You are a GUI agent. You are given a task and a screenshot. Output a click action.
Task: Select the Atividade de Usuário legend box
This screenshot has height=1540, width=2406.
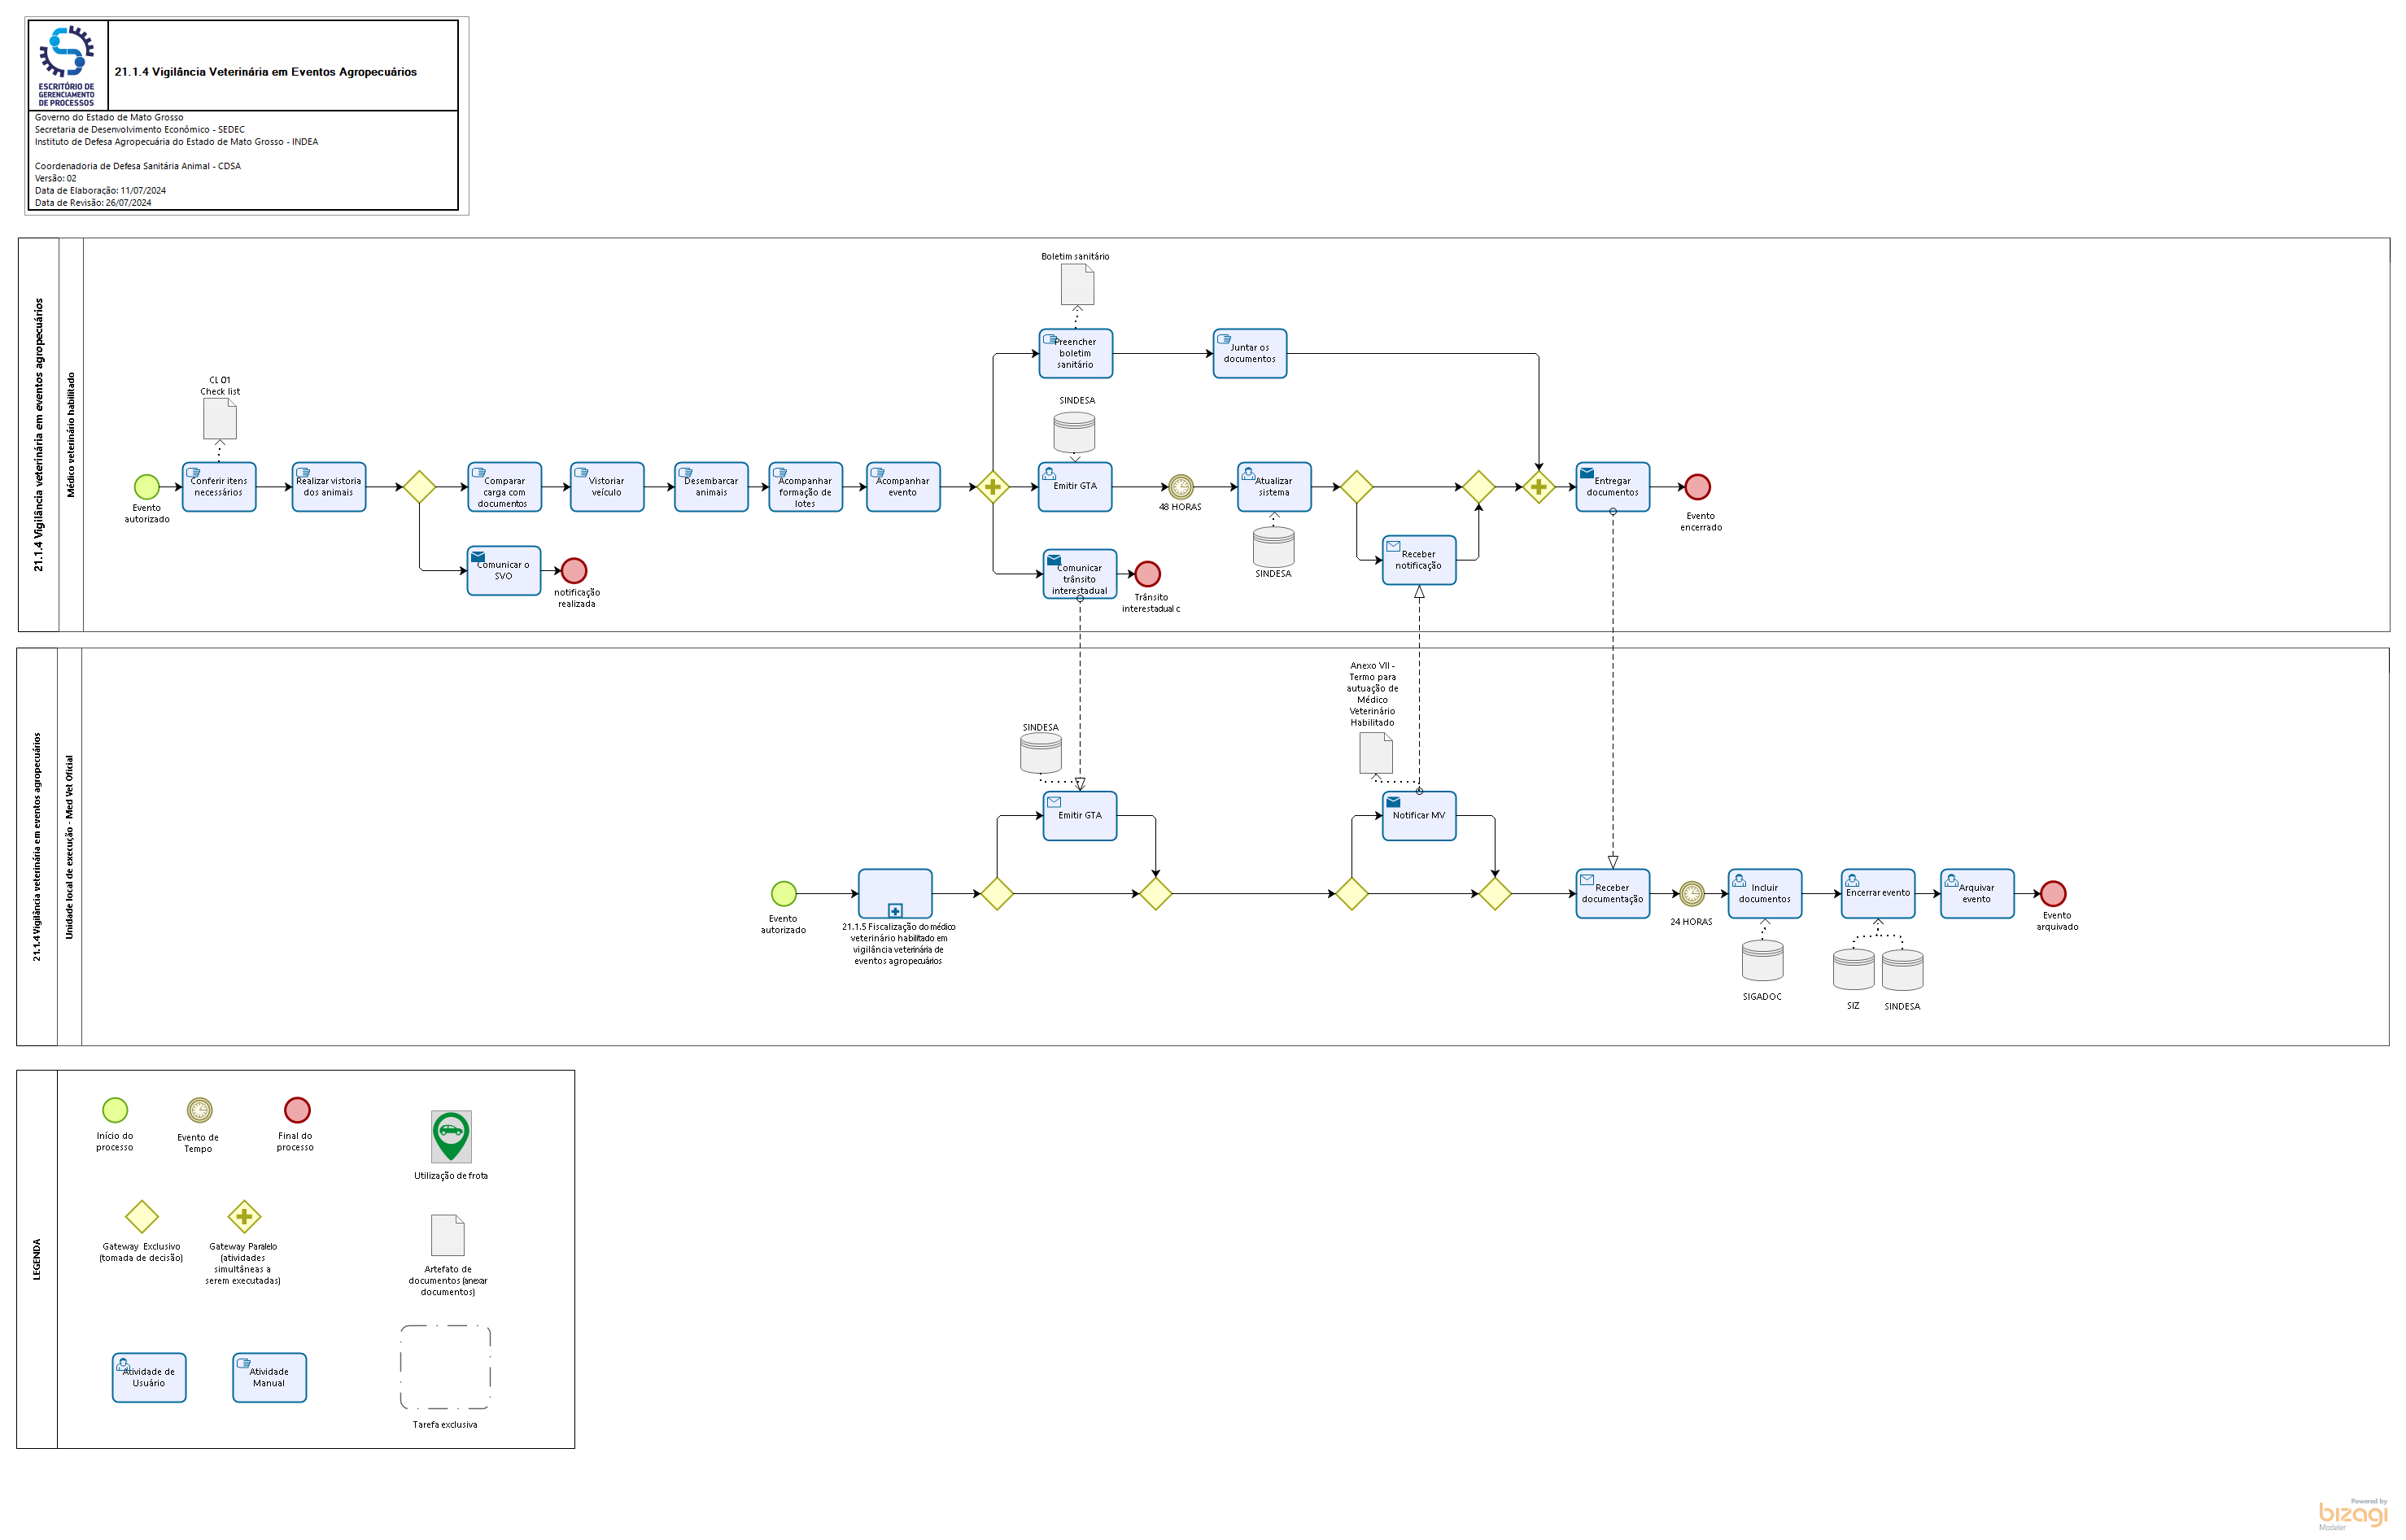[149, 1378]
